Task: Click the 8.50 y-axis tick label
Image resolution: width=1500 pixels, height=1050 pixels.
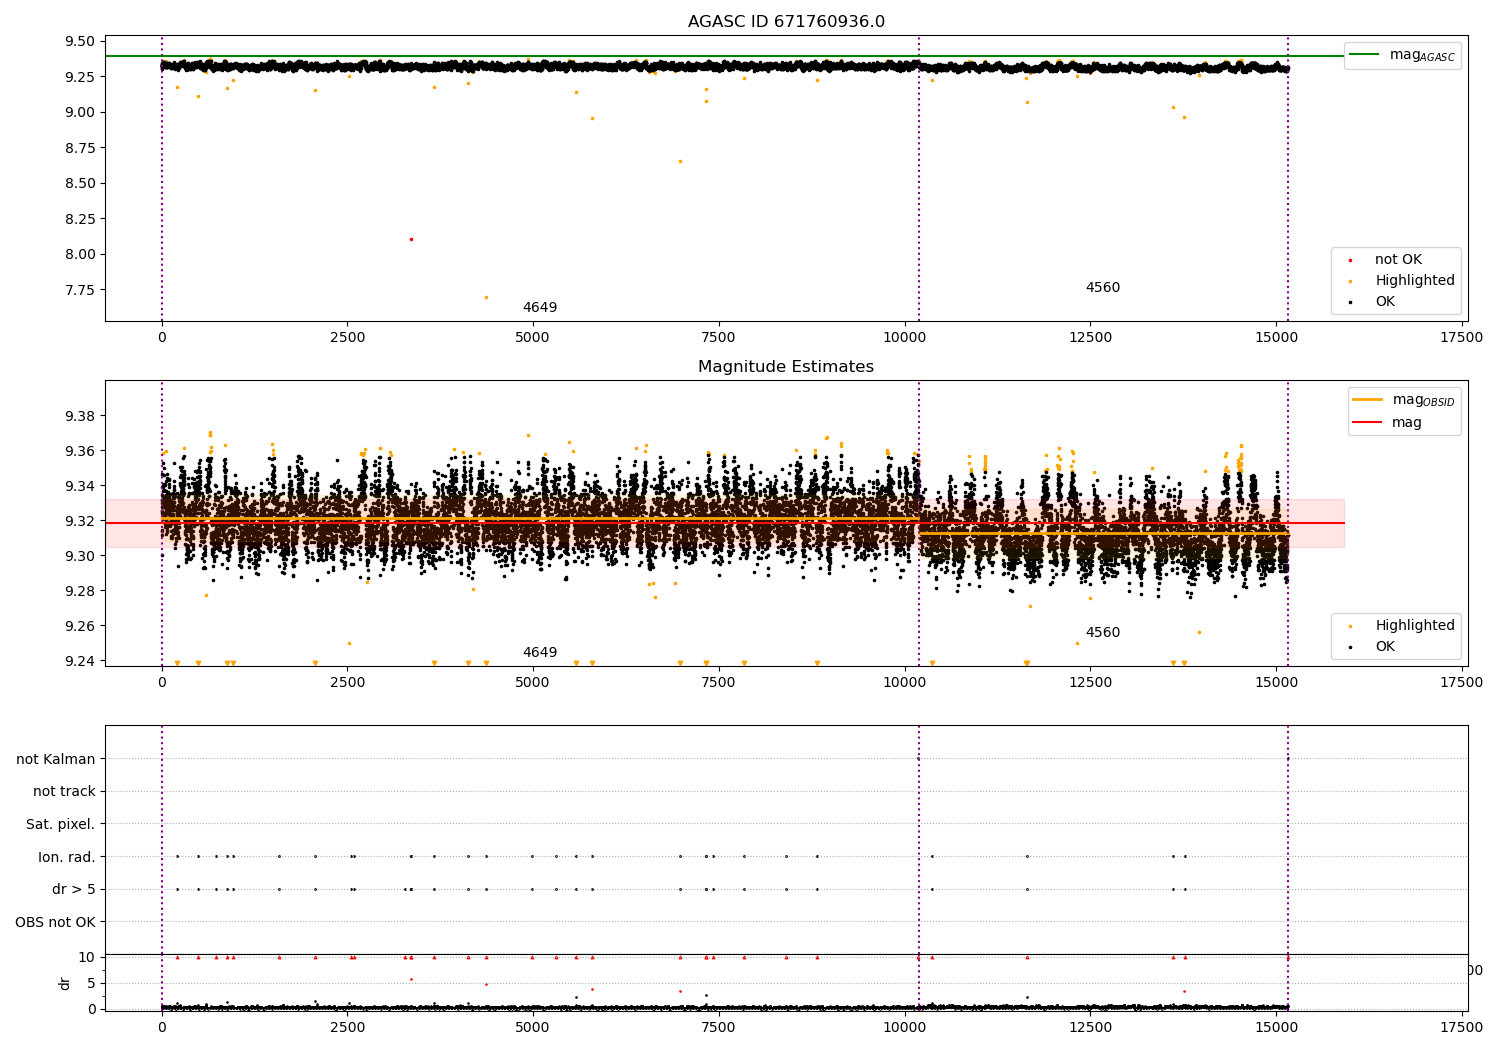Action: [x=80, y=184]
